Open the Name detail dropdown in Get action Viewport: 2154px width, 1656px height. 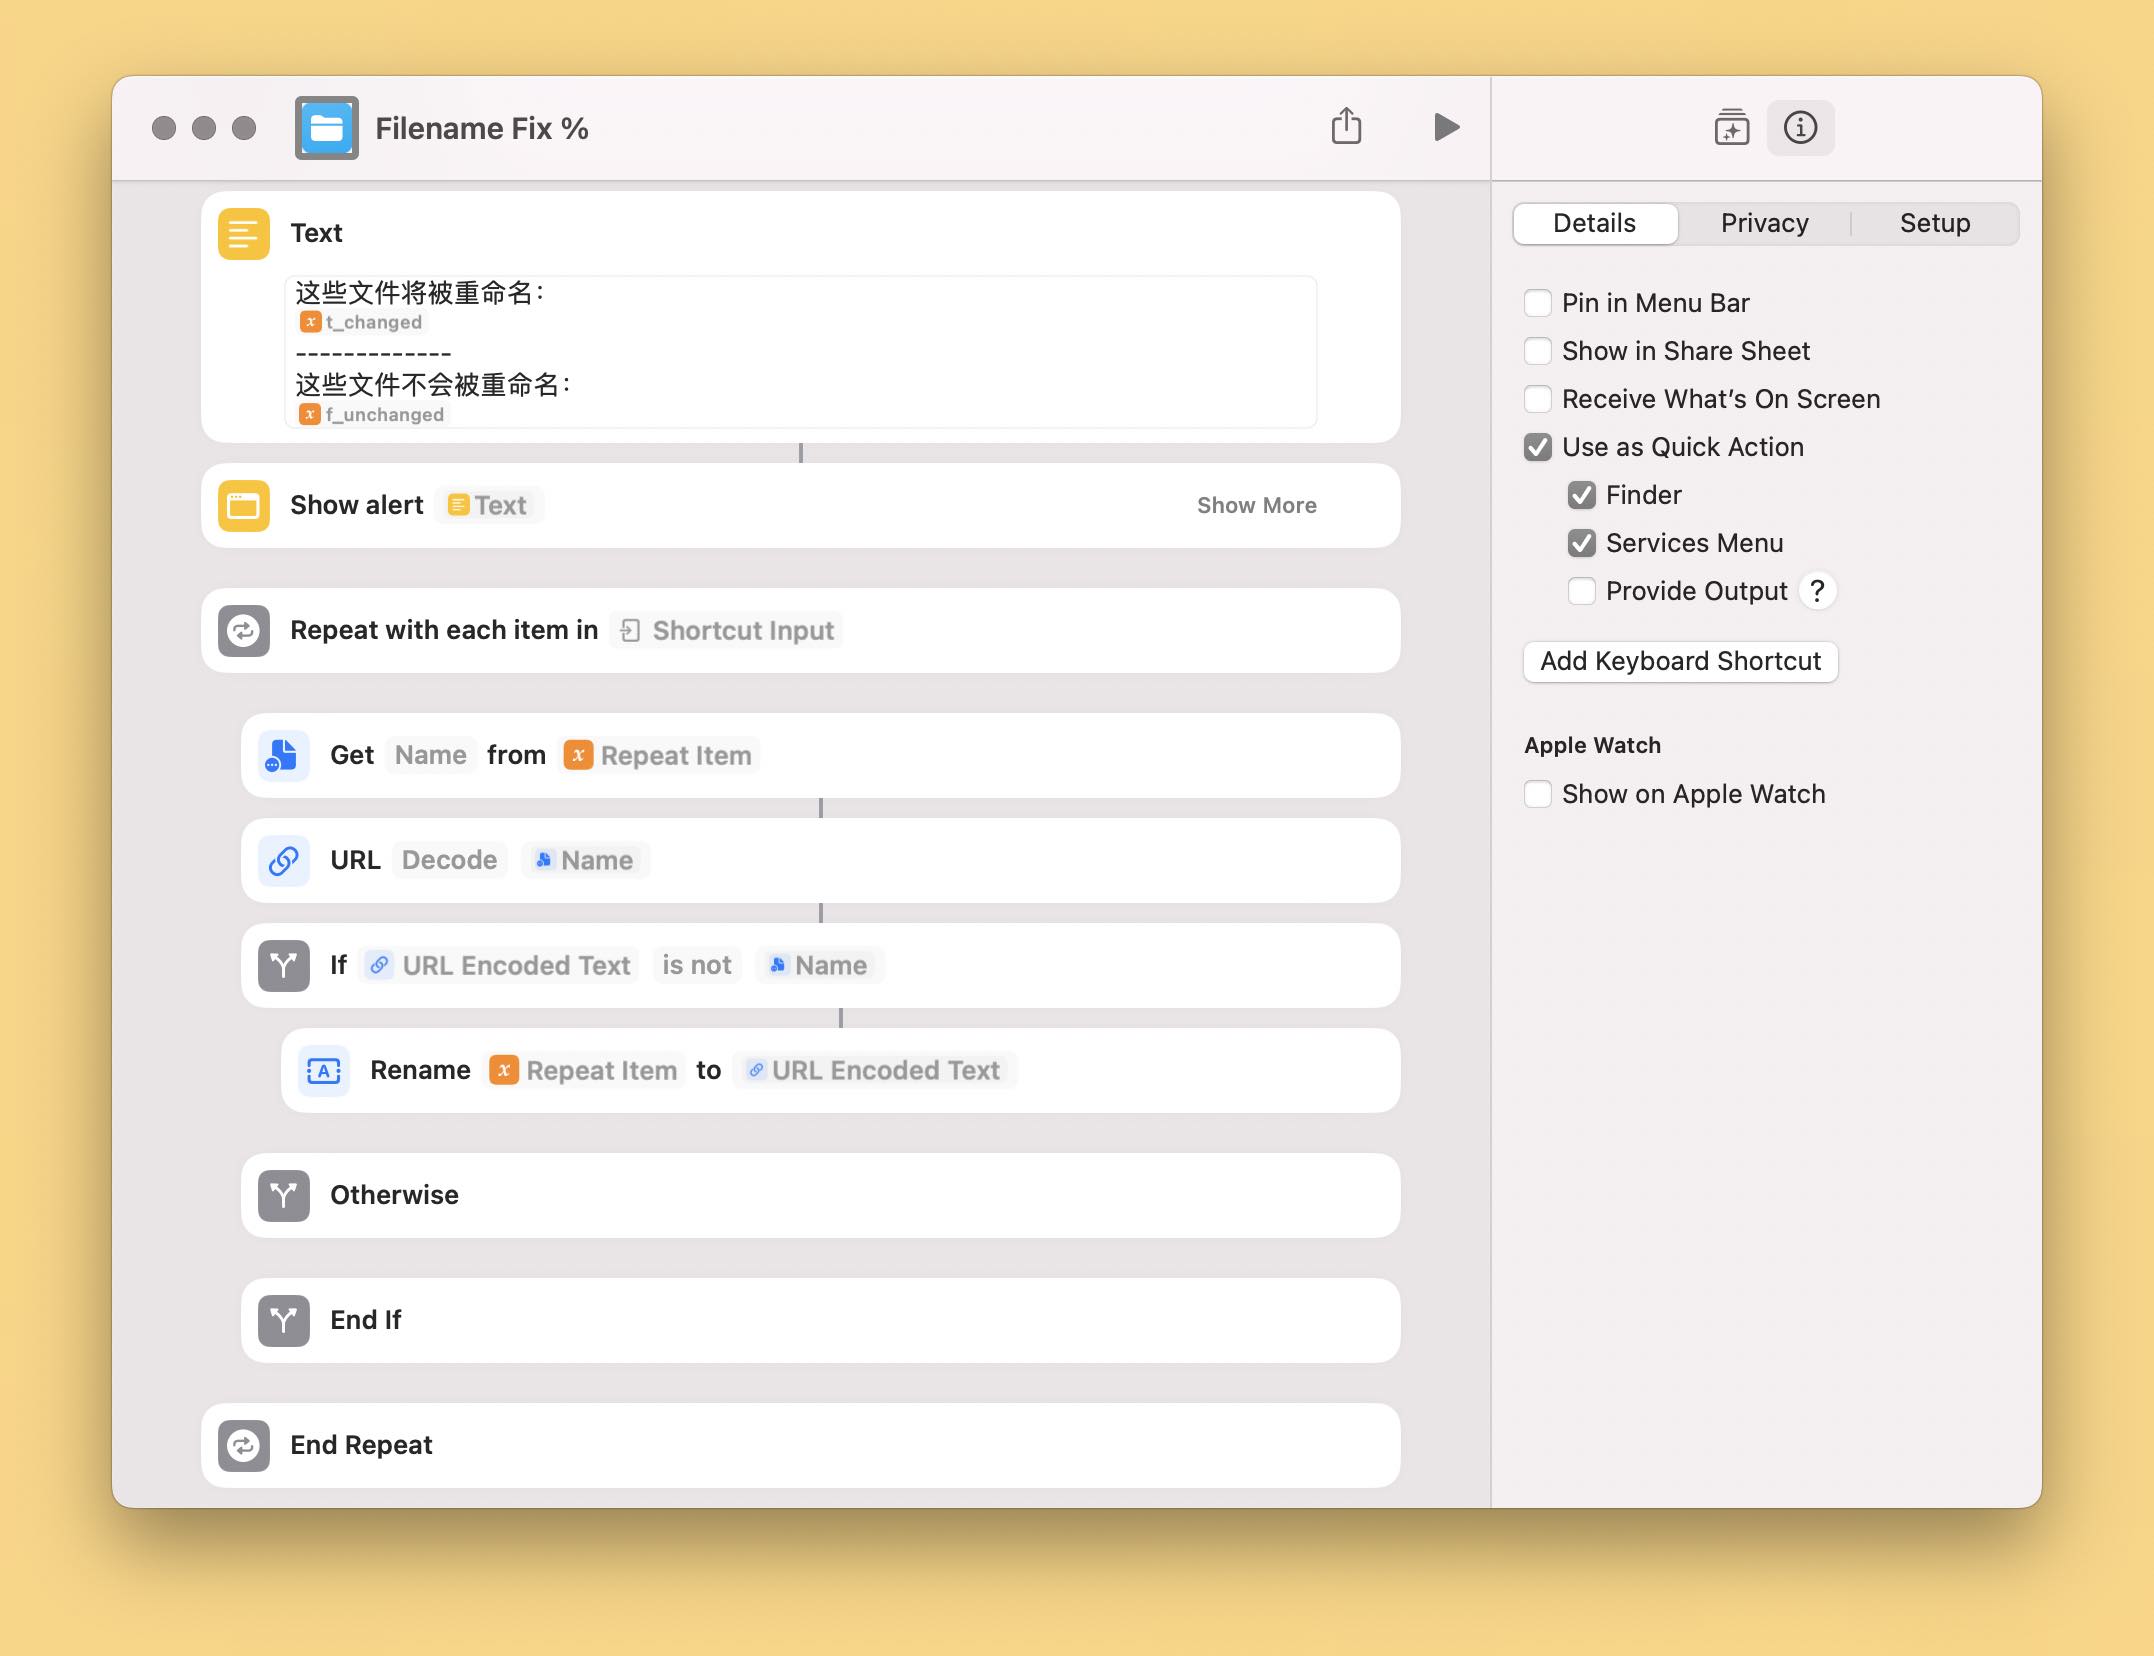tap(431, 755)
